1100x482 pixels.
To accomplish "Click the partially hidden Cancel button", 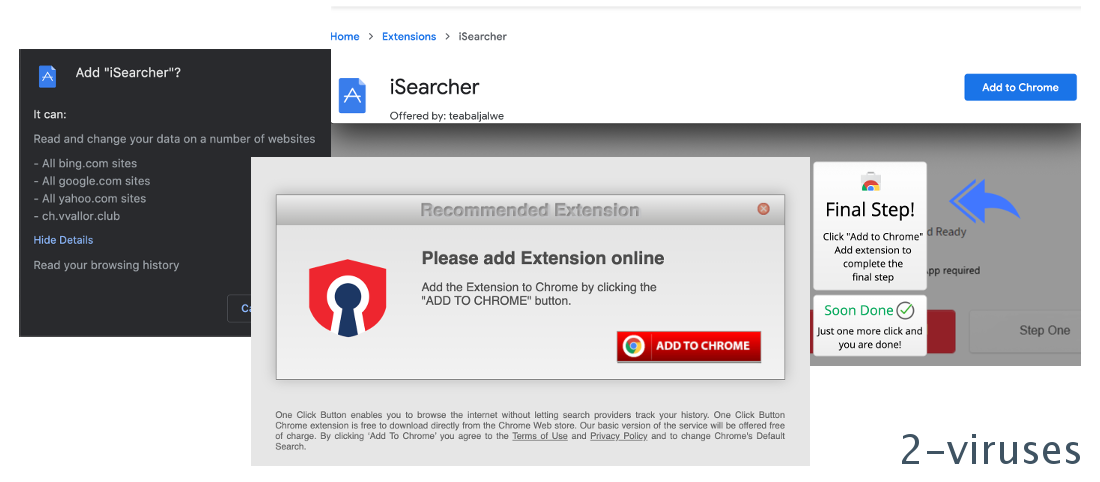I will point(239,308).
